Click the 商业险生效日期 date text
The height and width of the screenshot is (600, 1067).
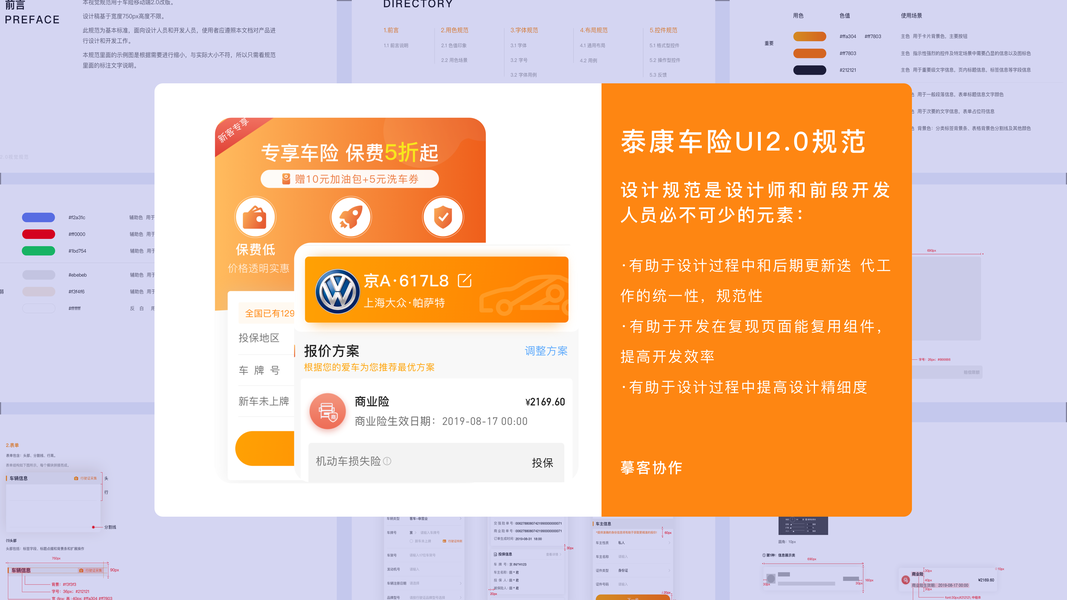(x=441, y=421)
